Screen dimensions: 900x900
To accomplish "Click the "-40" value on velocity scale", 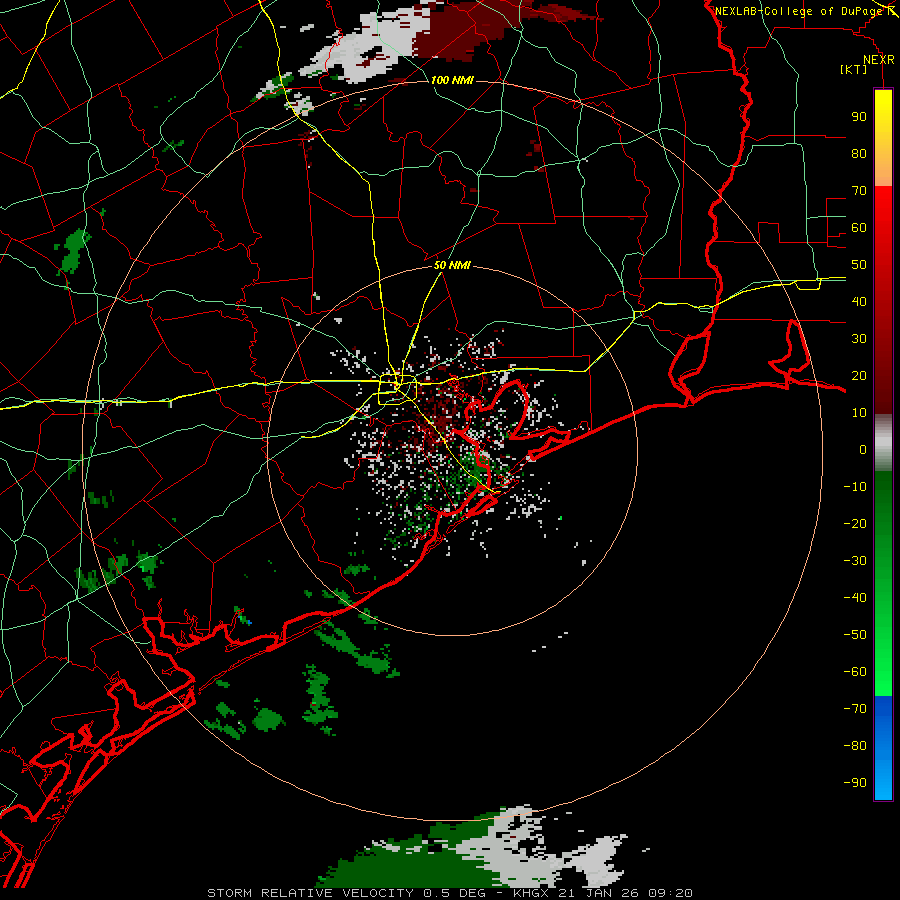I will point(855,598).
